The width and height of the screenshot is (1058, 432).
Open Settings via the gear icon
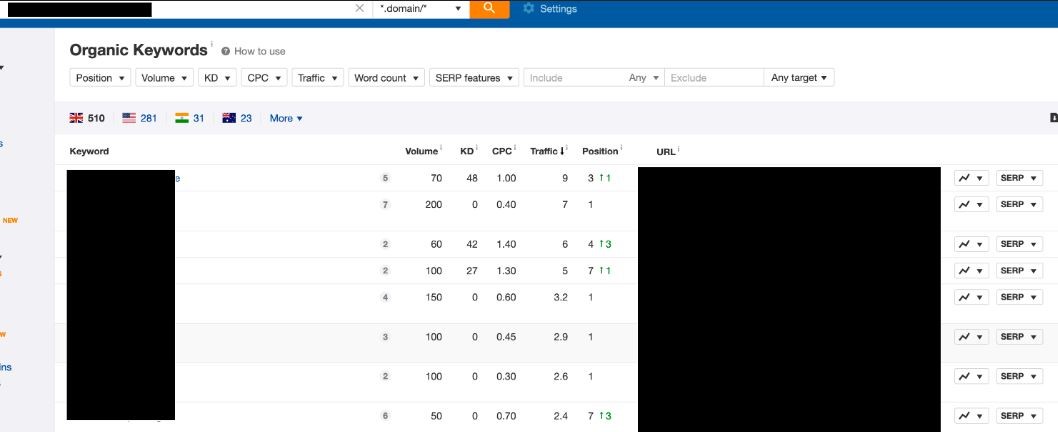(x=529, y=9)
